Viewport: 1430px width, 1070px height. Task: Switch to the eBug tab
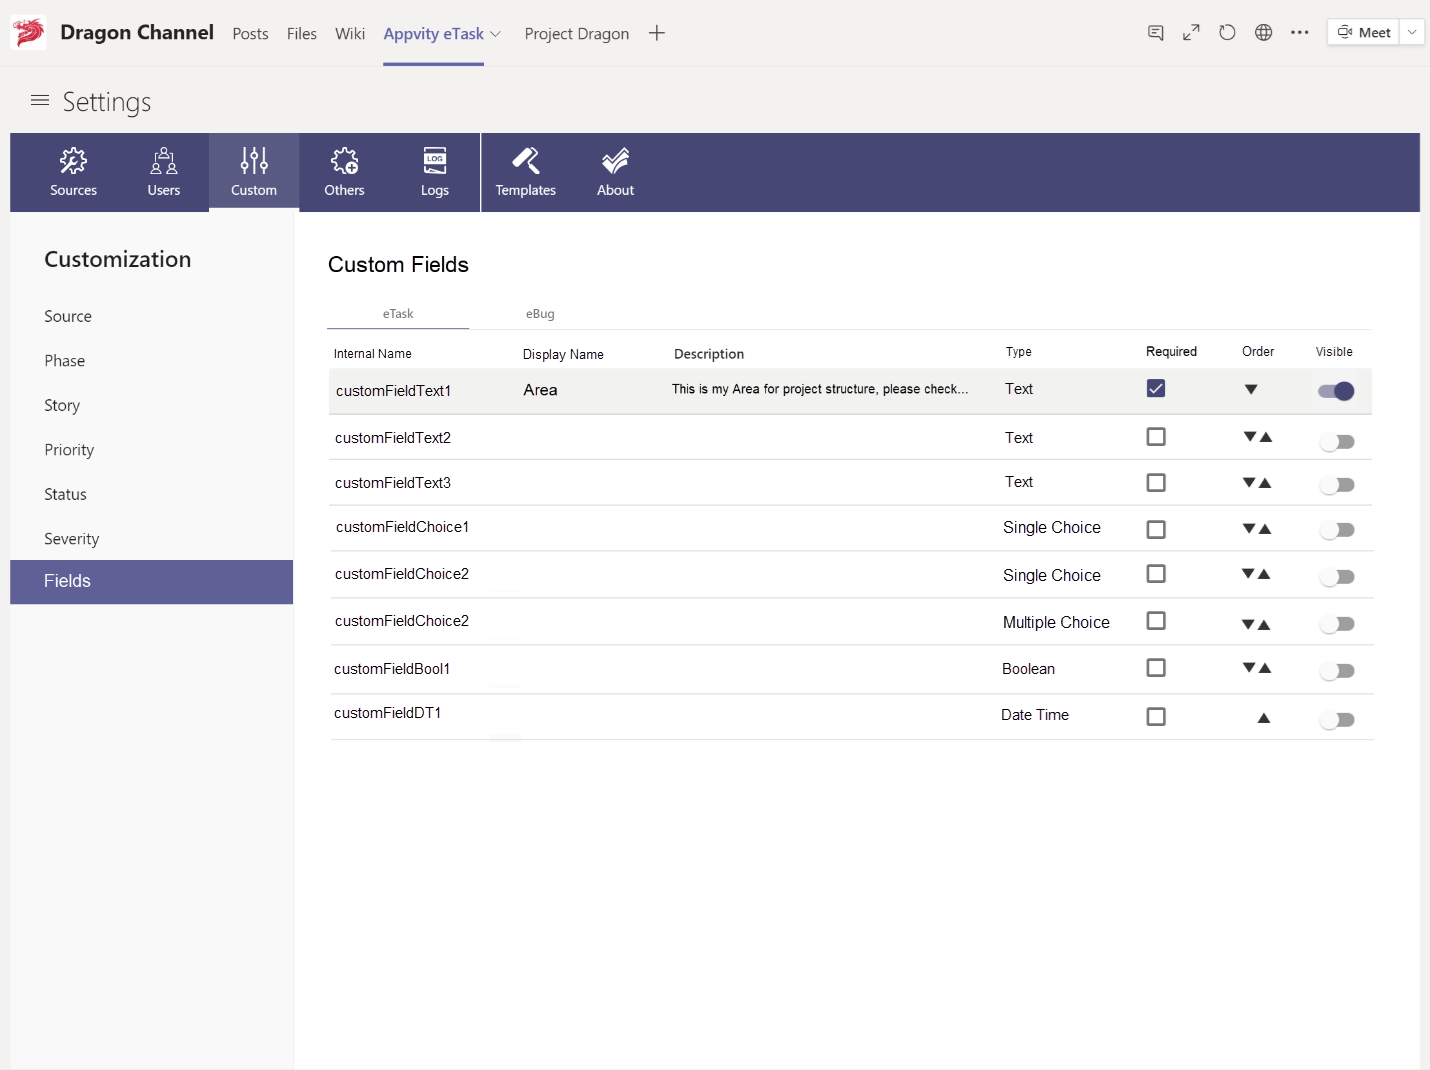(x=540, y=314)
